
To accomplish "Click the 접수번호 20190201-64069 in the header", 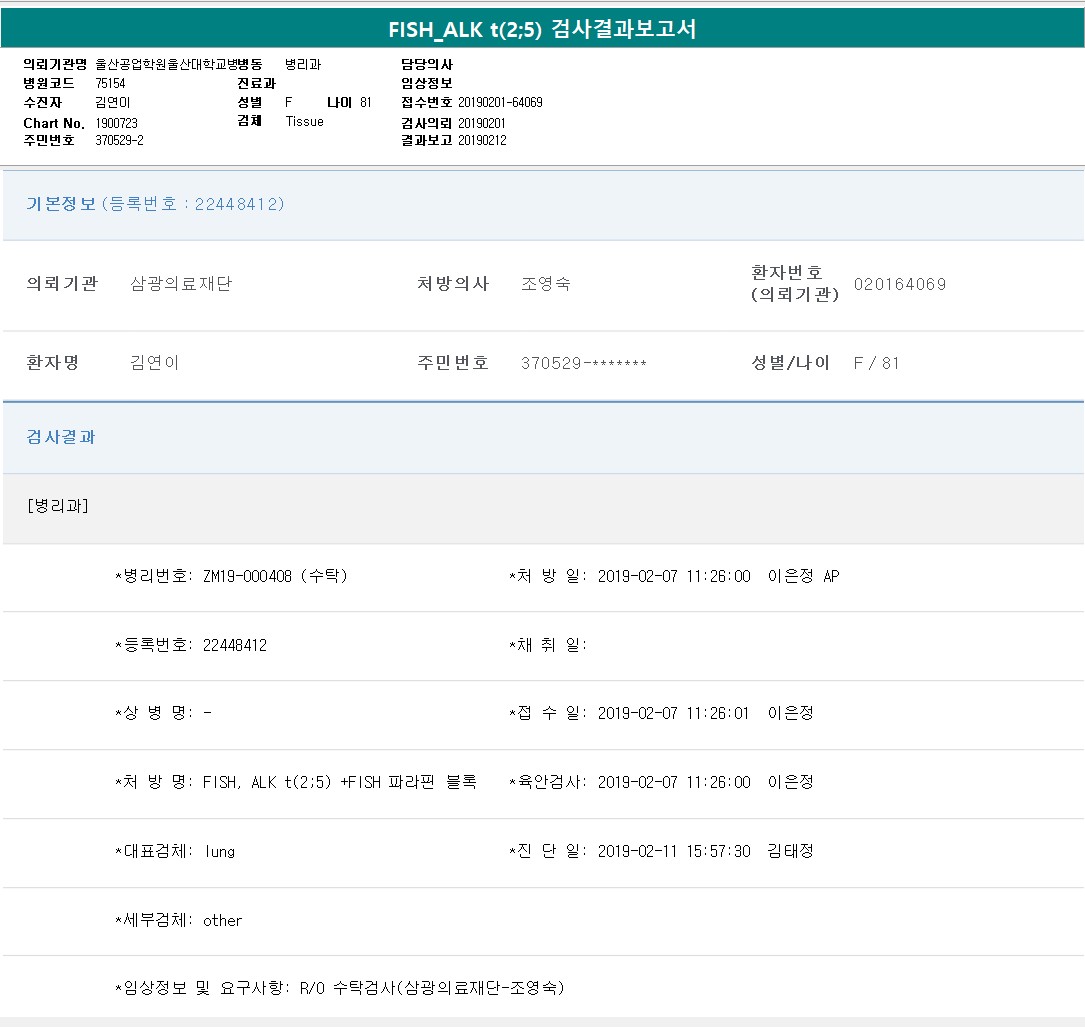I will click(500, 103).
